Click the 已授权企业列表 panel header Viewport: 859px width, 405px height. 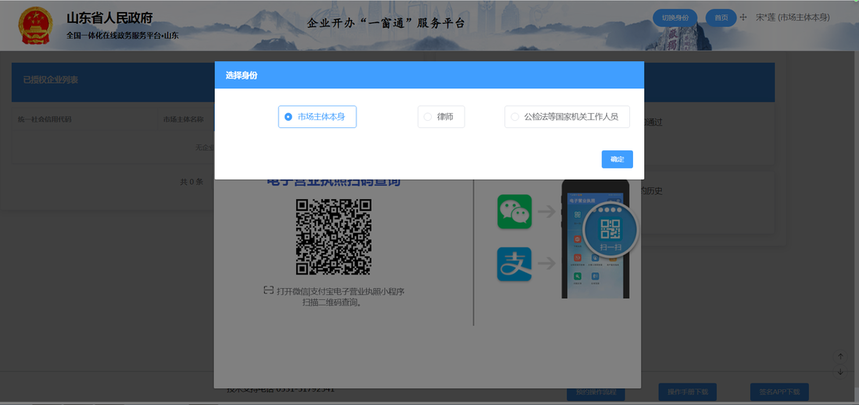(x=113, y=81)
